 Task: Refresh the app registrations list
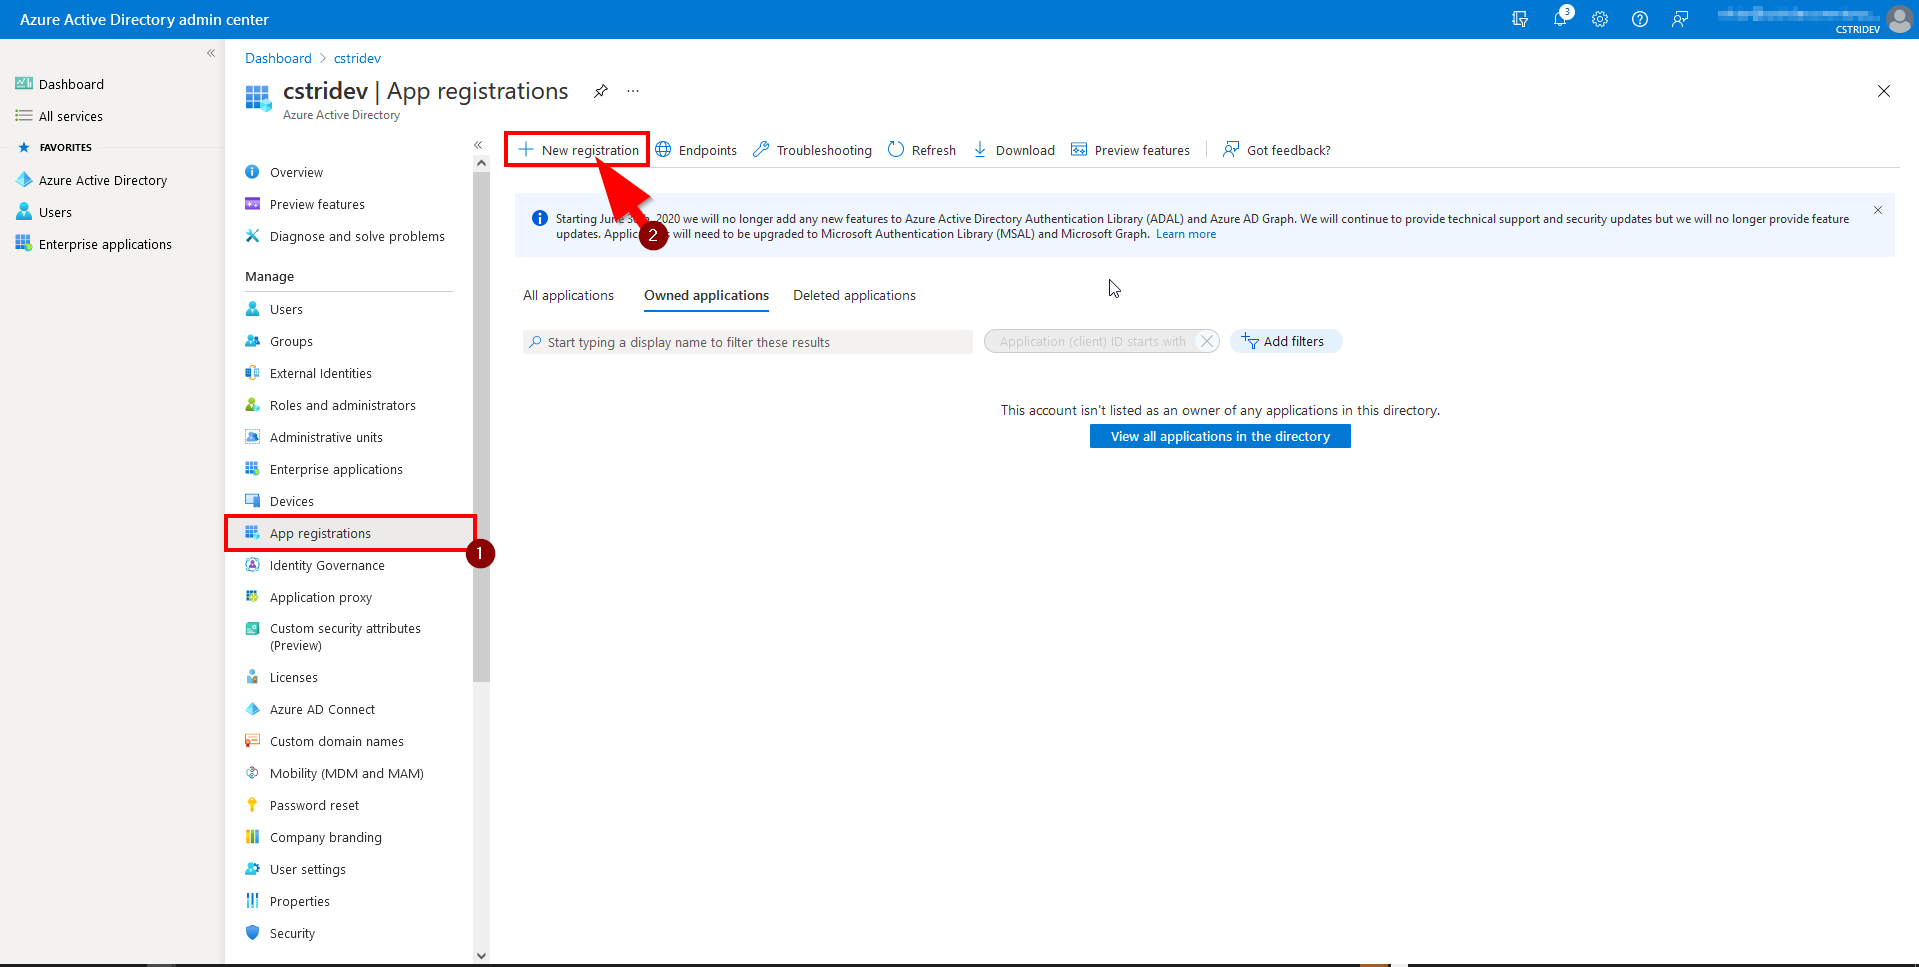(922, 150)
